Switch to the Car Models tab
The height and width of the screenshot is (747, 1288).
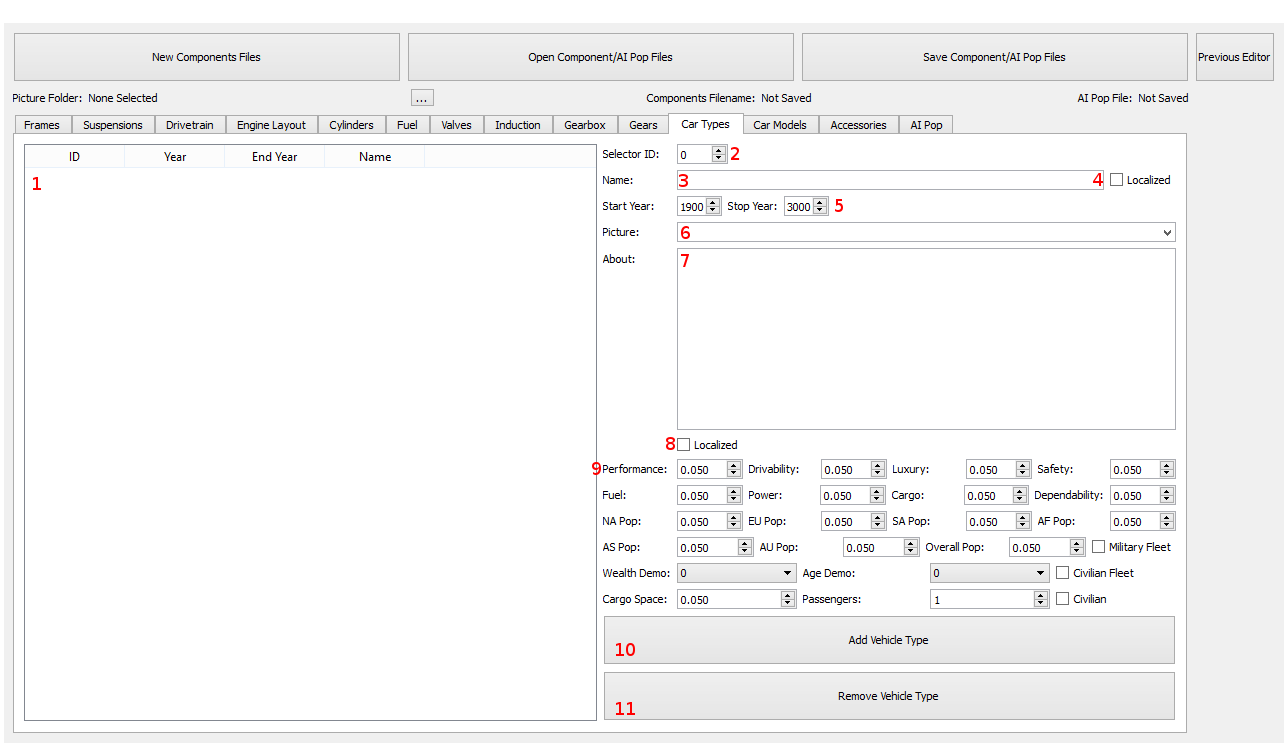780,125
